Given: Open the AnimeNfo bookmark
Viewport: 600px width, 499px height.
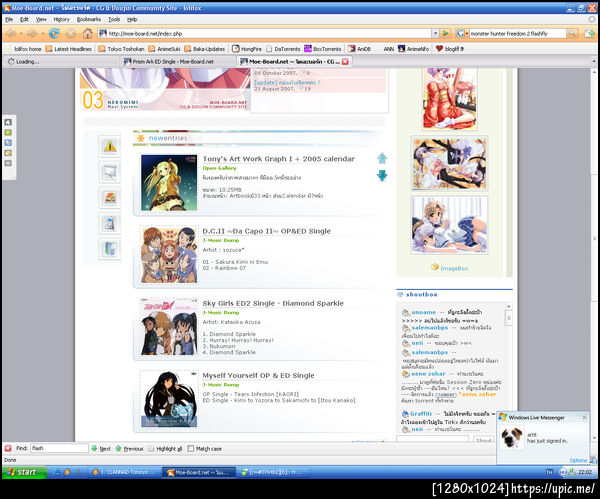Looking at the screenshot, I should pos(413,49).
